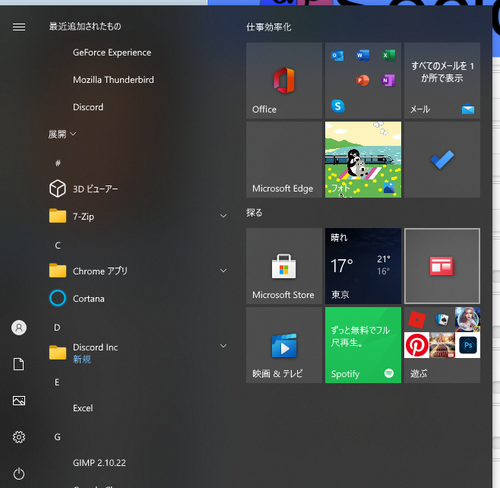Open Solitaire icon in 遊ぶ folder
Screen dimensions: 500x488
[x=442, y=319]
